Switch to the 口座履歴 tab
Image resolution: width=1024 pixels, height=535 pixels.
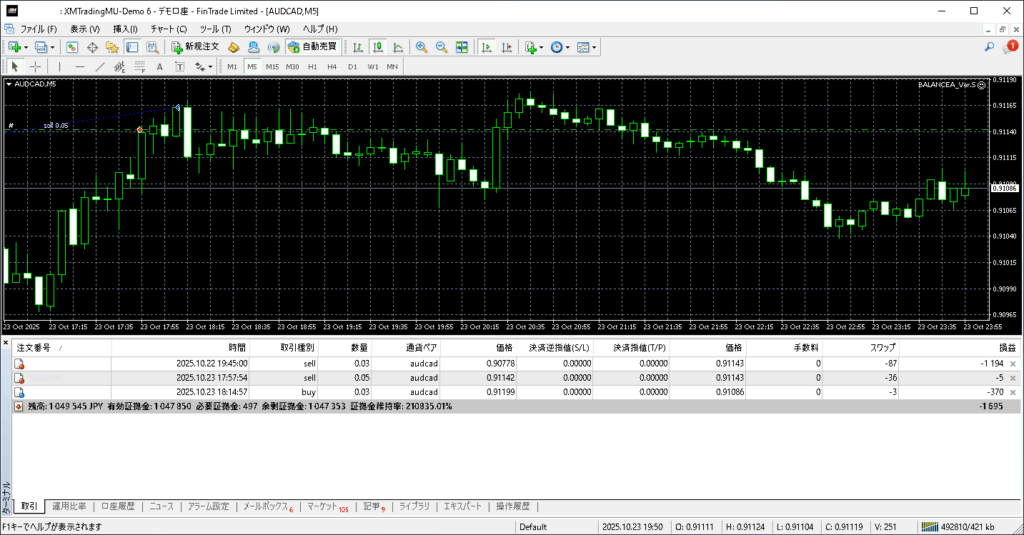point(118,507)
